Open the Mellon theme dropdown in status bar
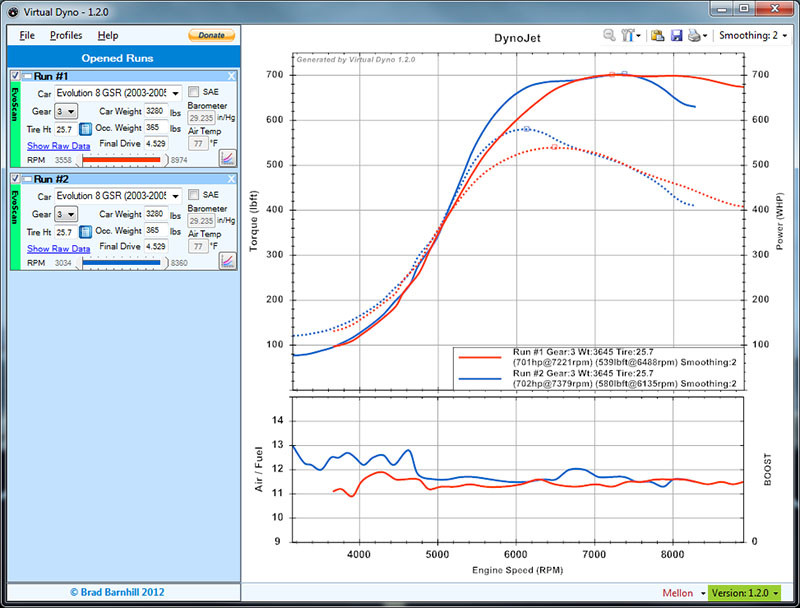The image size is (800, 608). coord(684,593)
